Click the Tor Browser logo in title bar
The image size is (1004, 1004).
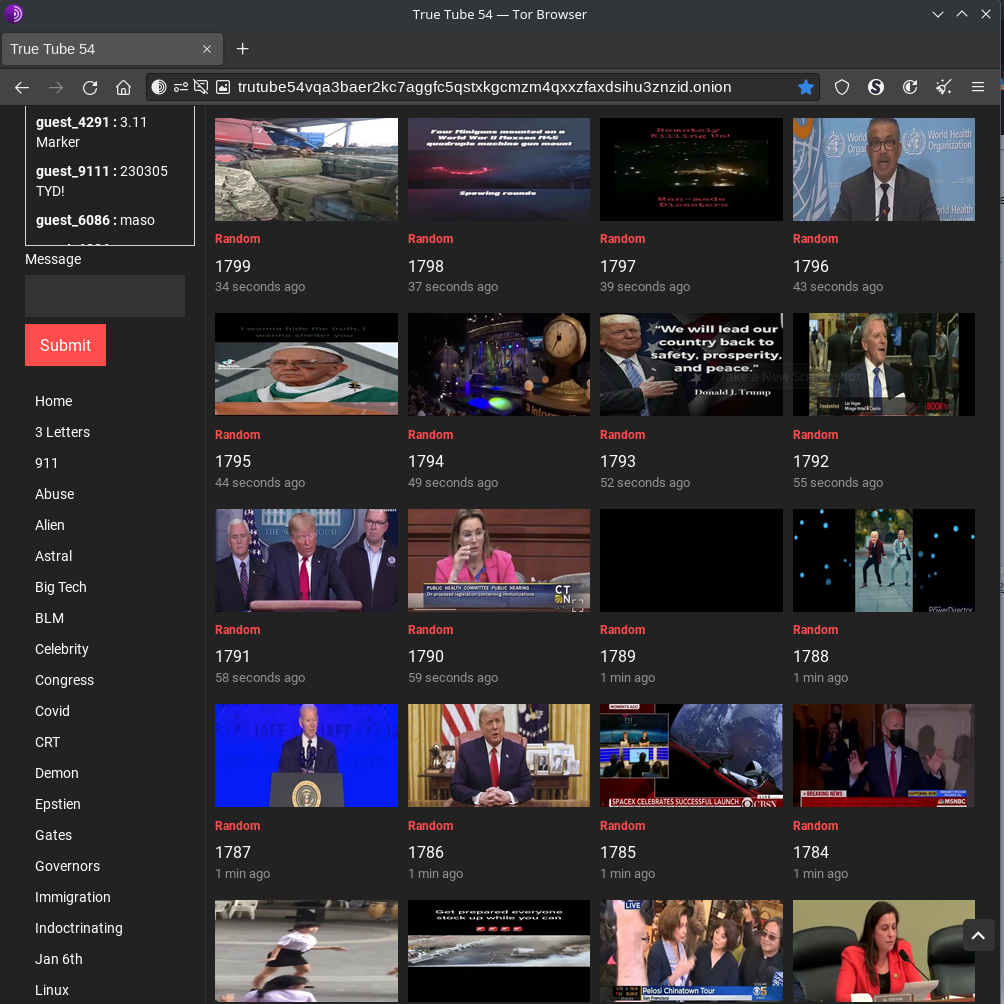coord(13,14)
